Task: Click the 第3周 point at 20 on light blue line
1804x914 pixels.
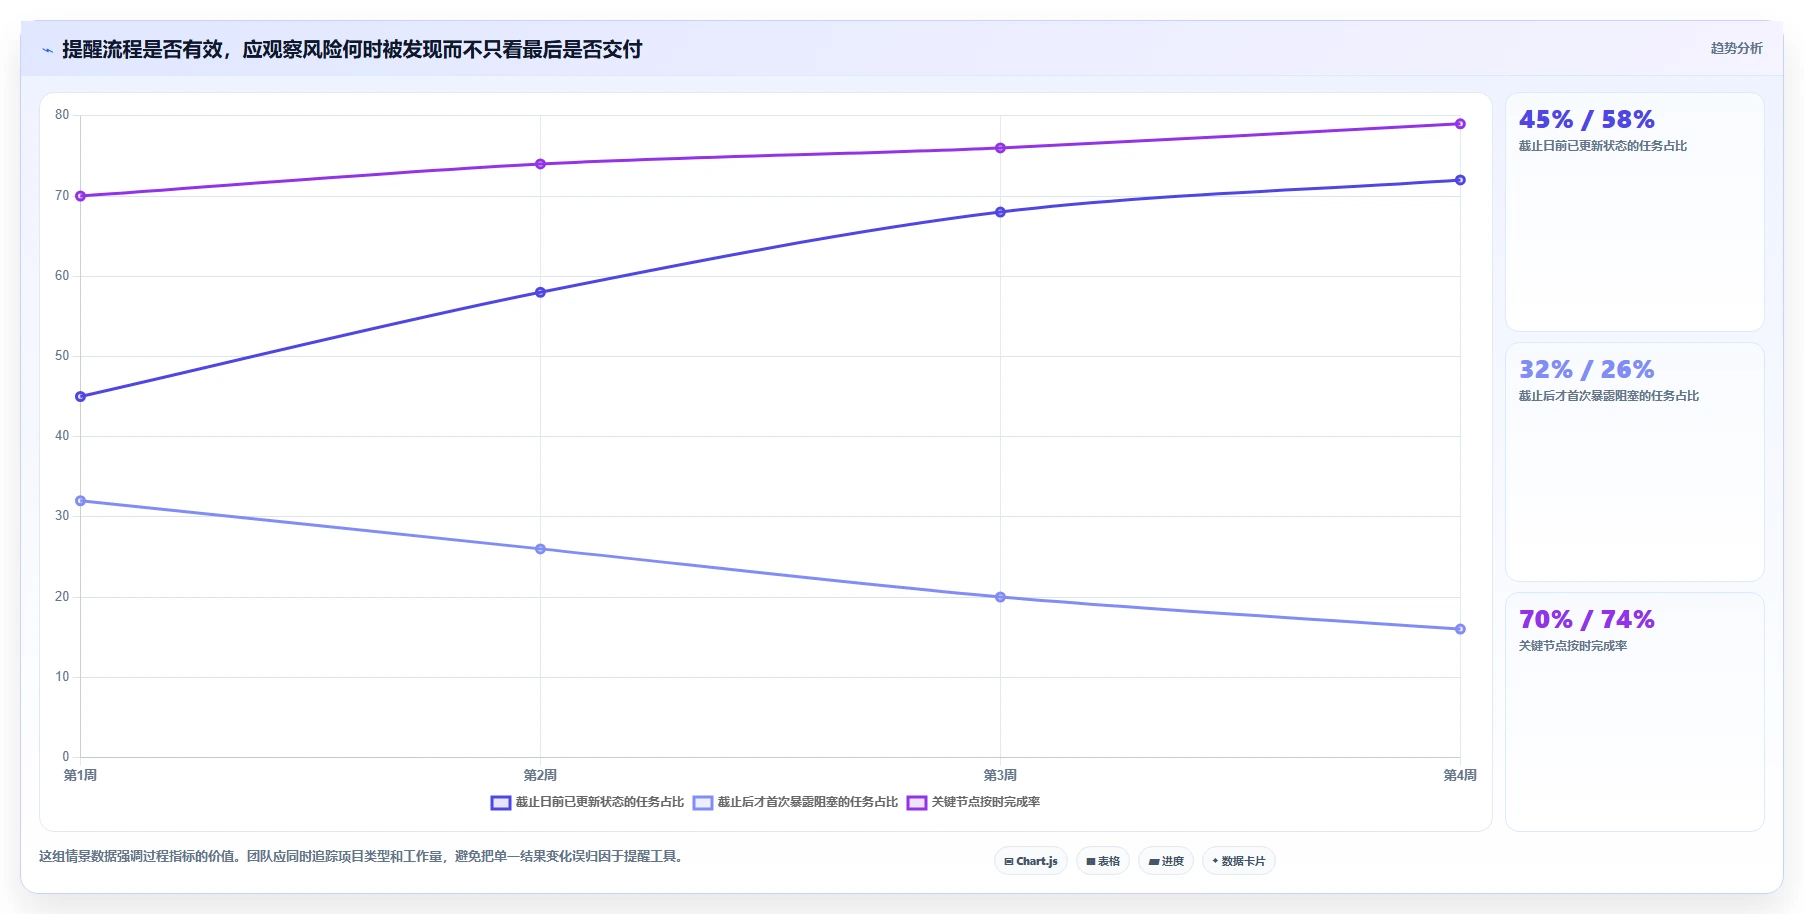Action: point(1000,597)
